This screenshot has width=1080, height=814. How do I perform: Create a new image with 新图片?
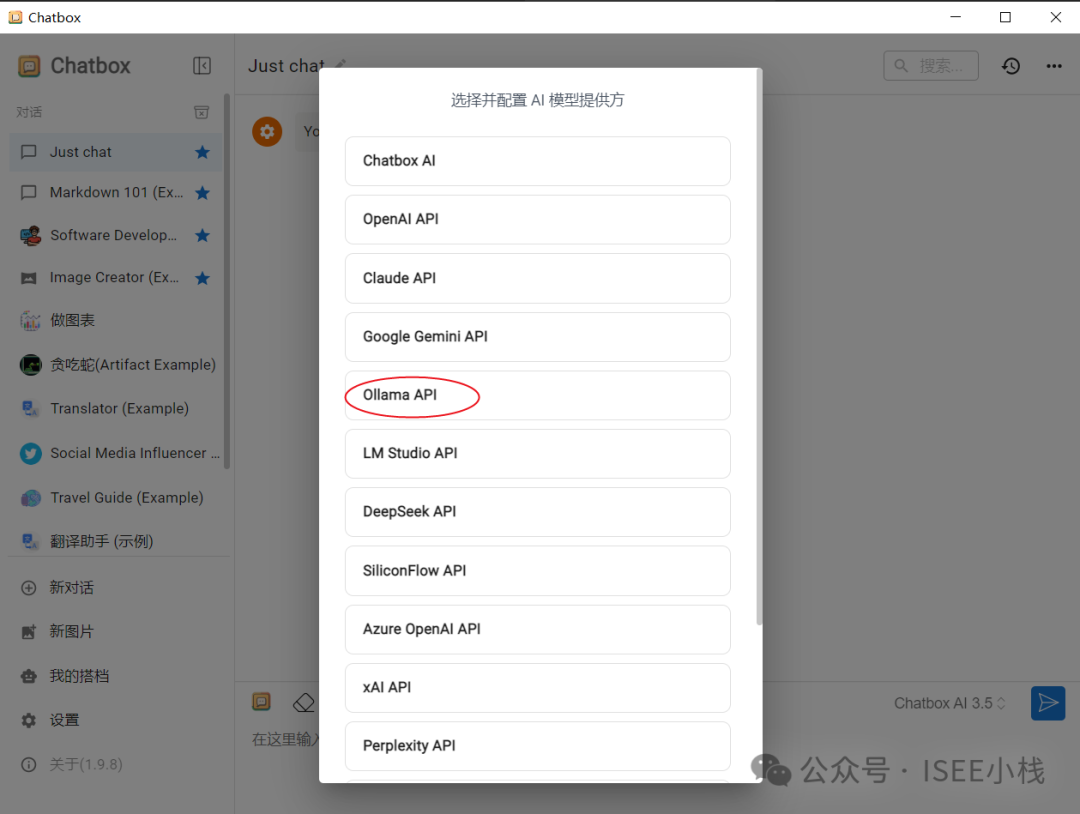pos(117,632)
